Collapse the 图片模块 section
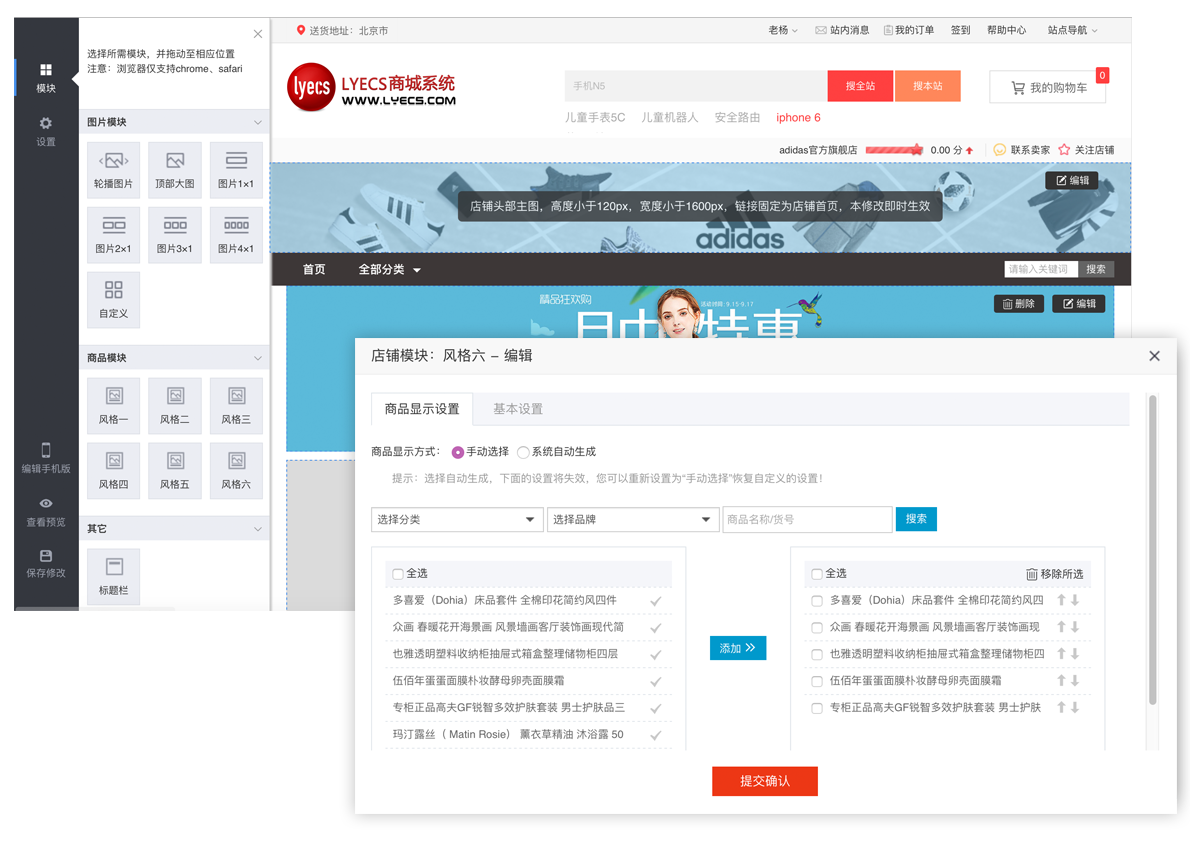 (258, 122)
